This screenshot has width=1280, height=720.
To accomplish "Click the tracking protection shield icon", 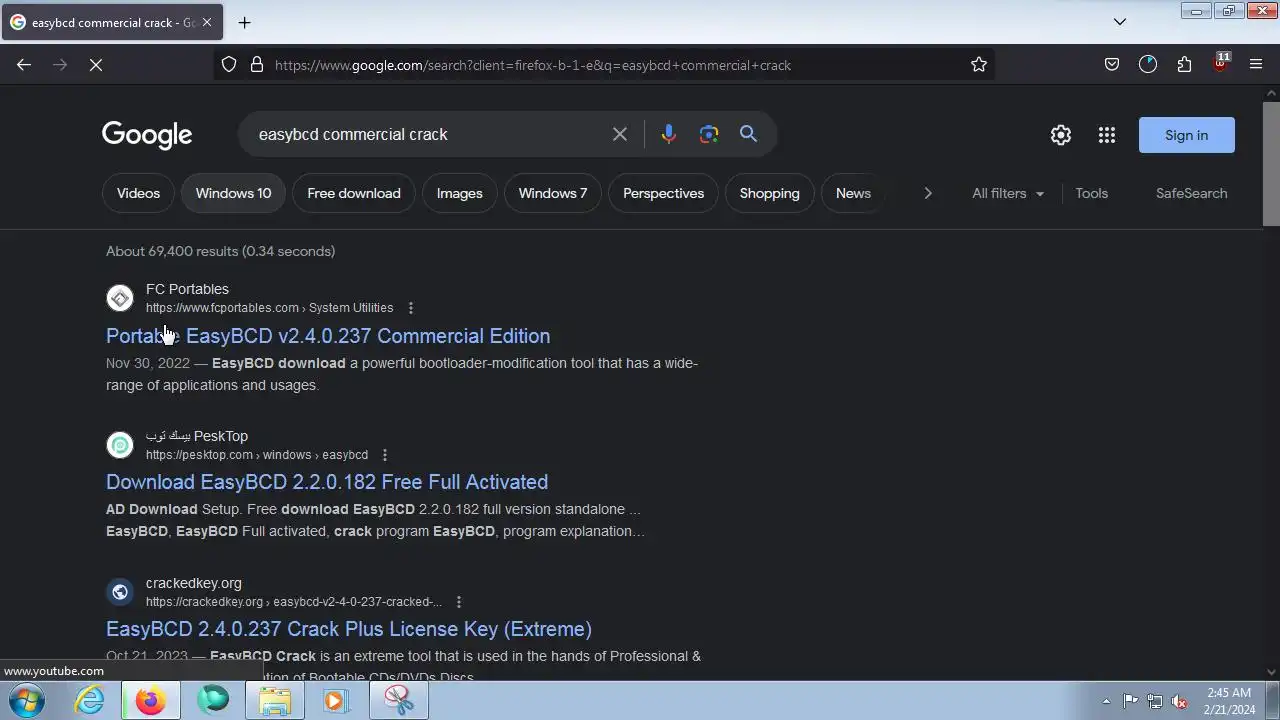I will [x=229, y=65].
